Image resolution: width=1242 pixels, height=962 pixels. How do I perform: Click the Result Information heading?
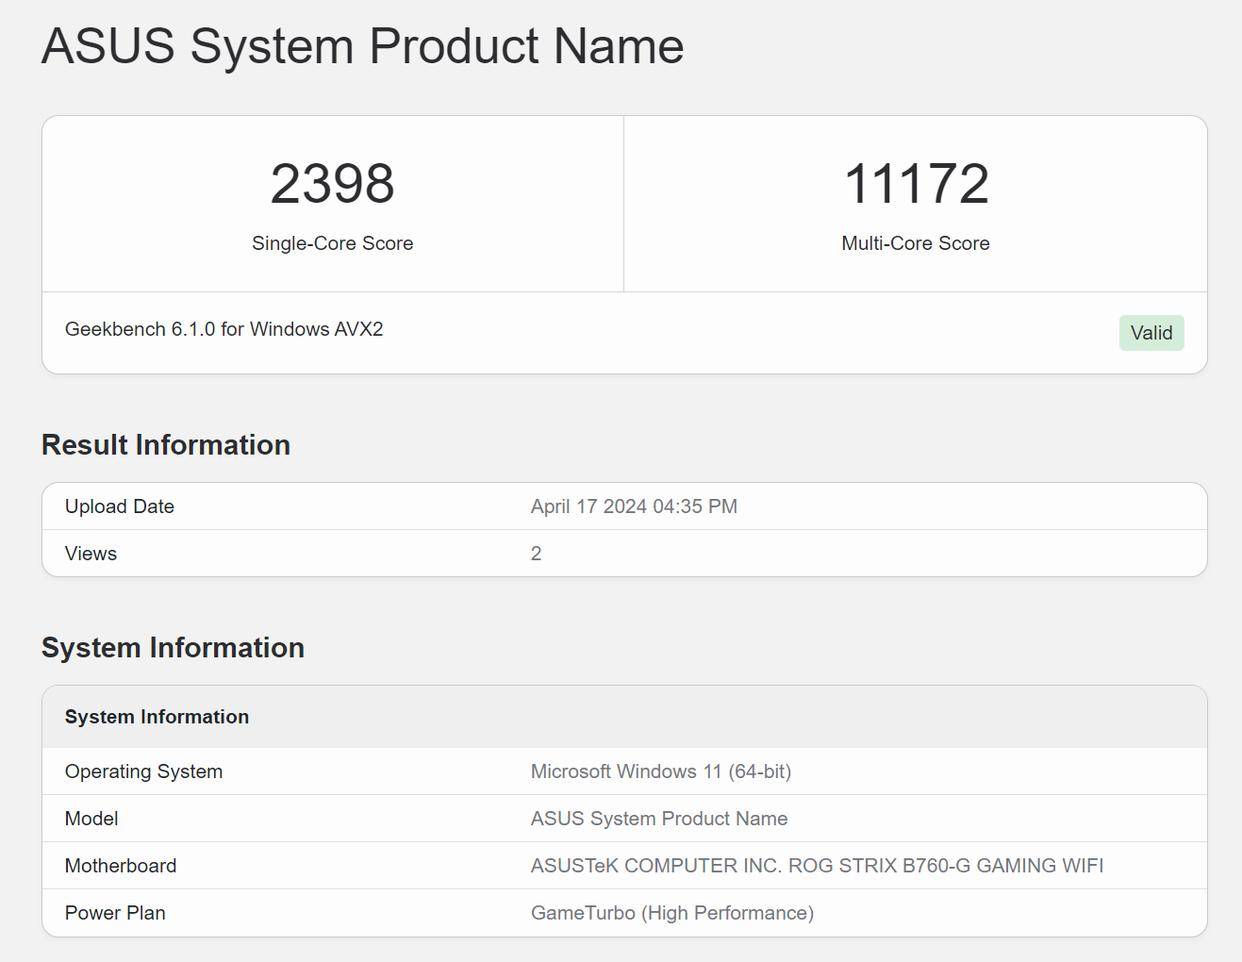pyautogui.click(x=166, y=445)
